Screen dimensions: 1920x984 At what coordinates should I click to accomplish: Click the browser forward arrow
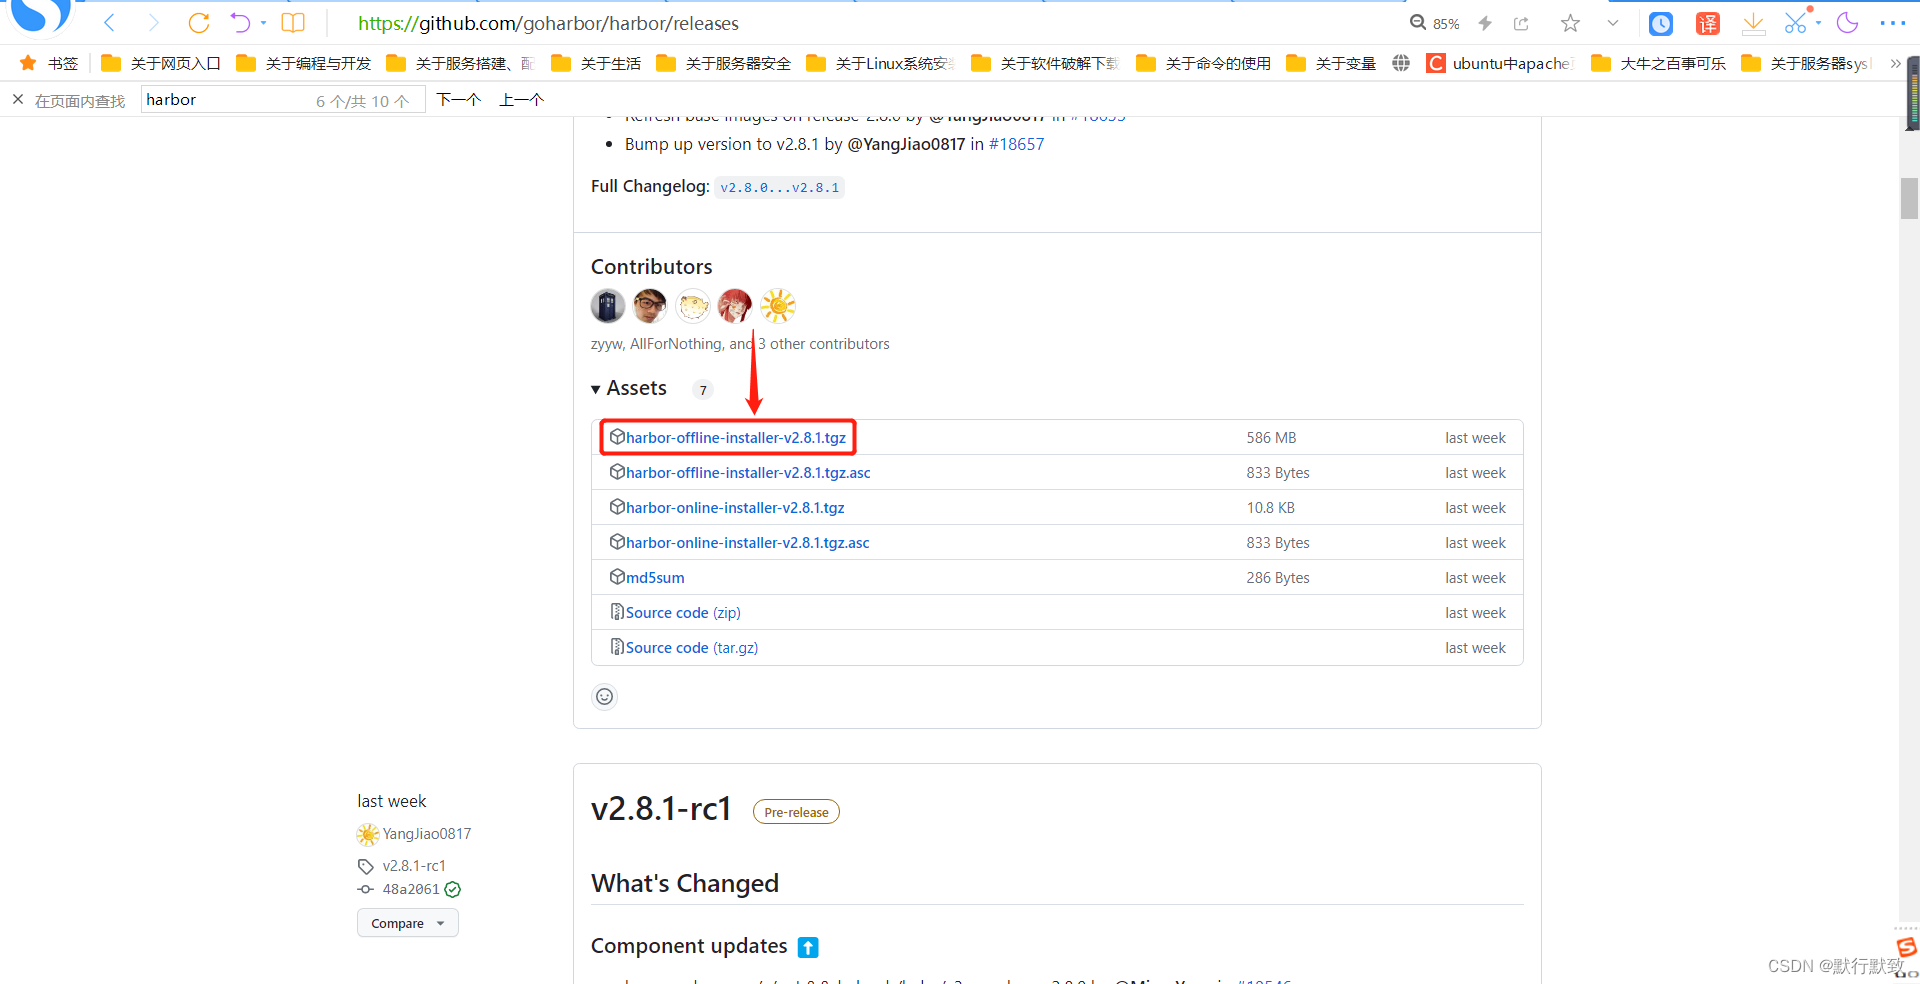click(153, 22)
